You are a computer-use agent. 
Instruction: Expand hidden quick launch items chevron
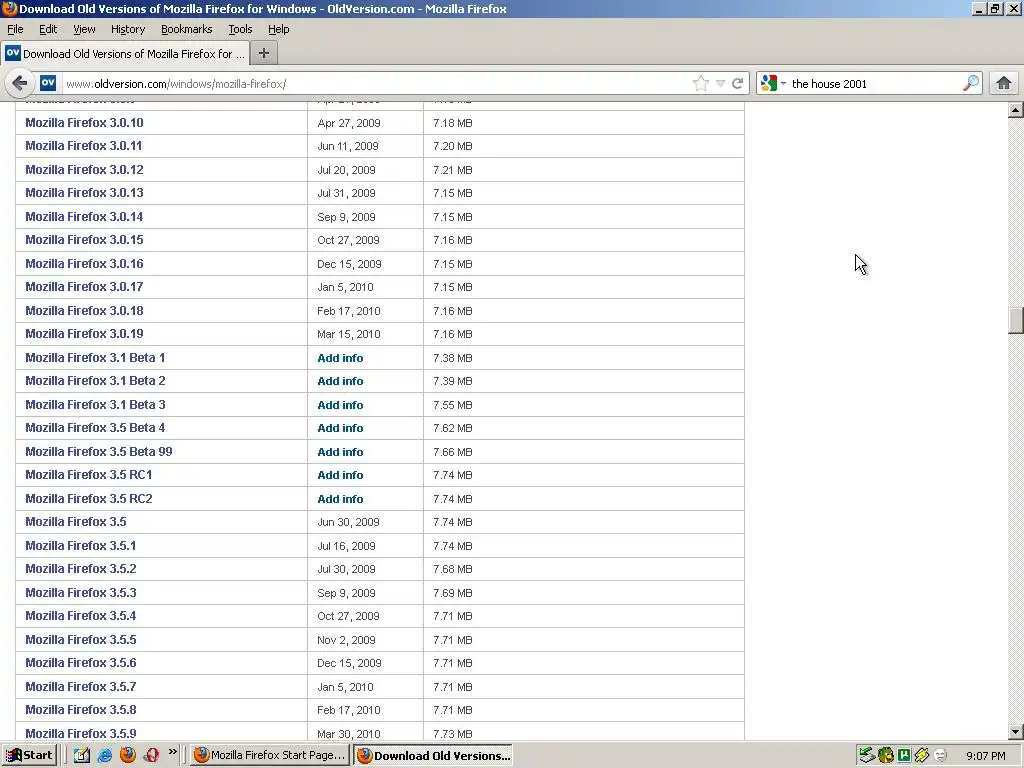point(172,752)
